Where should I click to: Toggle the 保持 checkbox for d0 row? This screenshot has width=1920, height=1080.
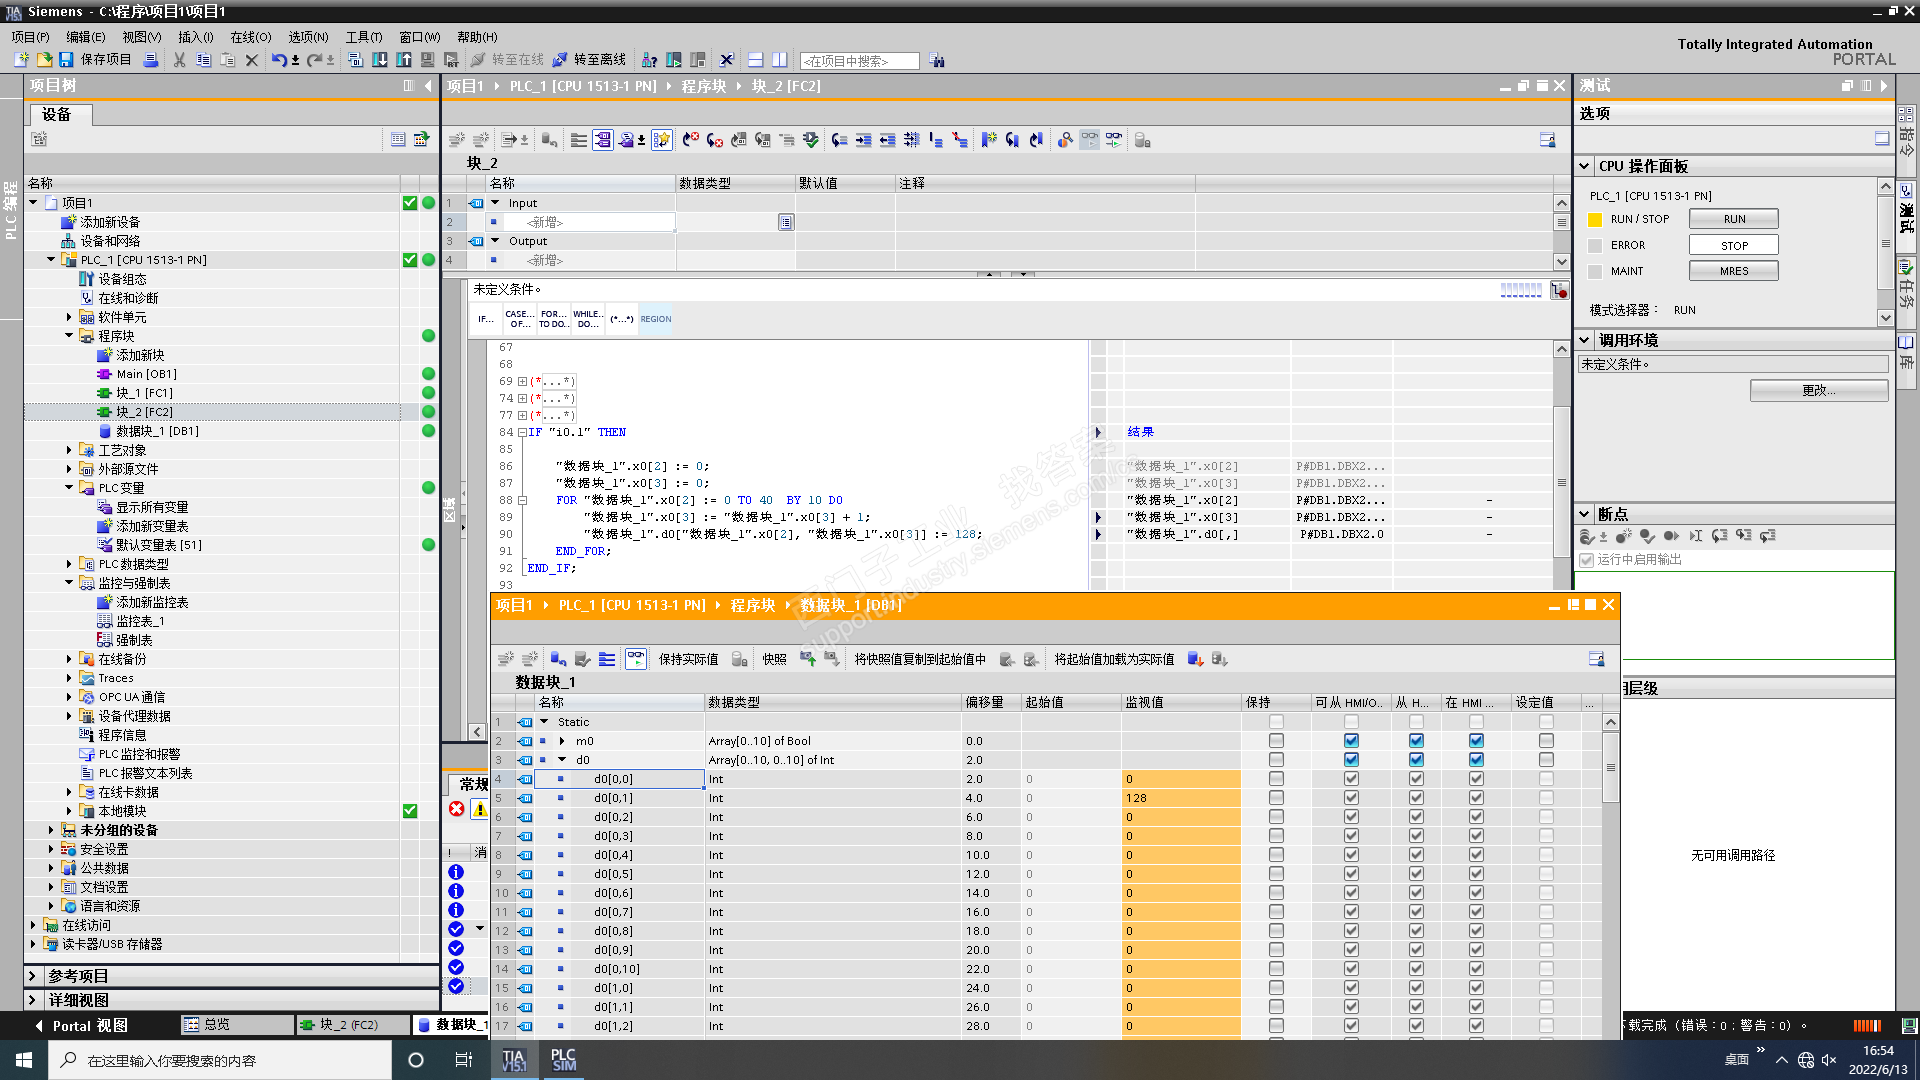[x=1276, y=760]
